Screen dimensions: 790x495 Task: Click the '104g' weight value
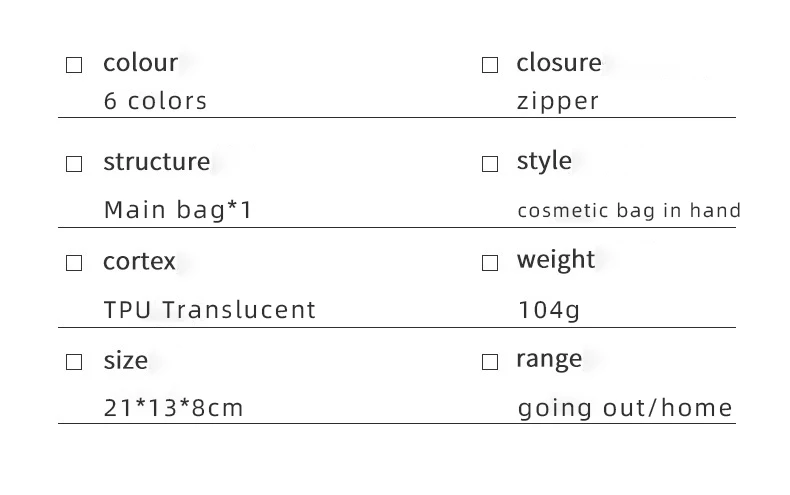[549, 310]
